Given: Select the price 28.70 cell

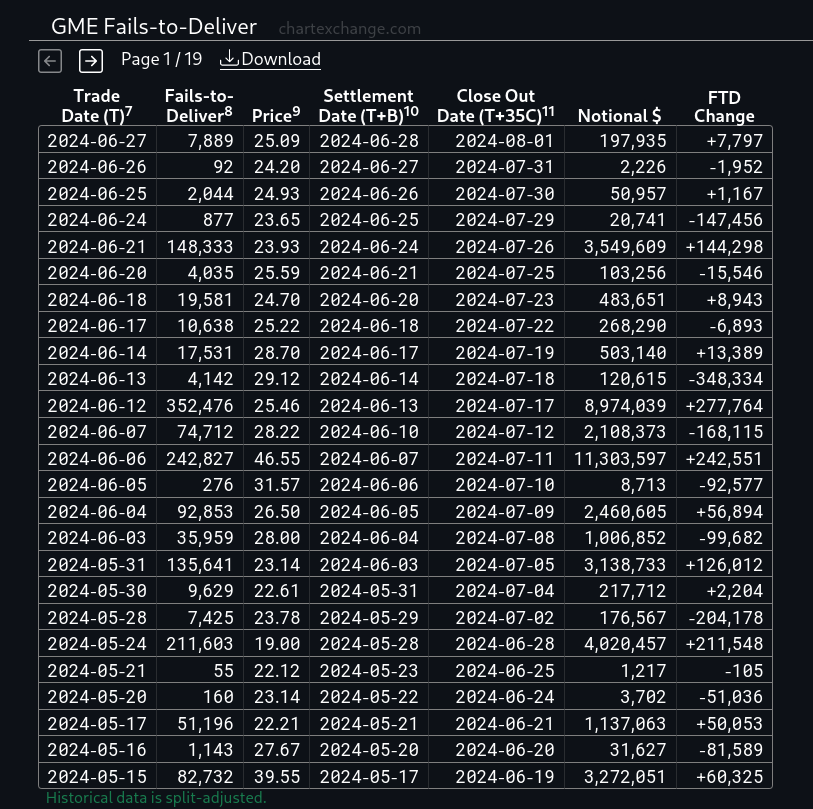Looking at the screenshot, I should click(276, 353).
